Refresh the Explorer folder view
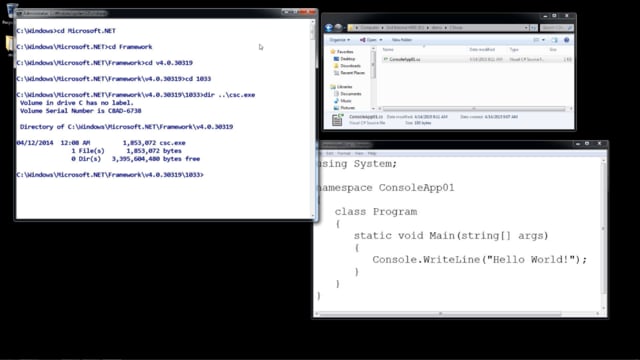Viewport: 640px width, 360px height. click(x=533, y=28)
